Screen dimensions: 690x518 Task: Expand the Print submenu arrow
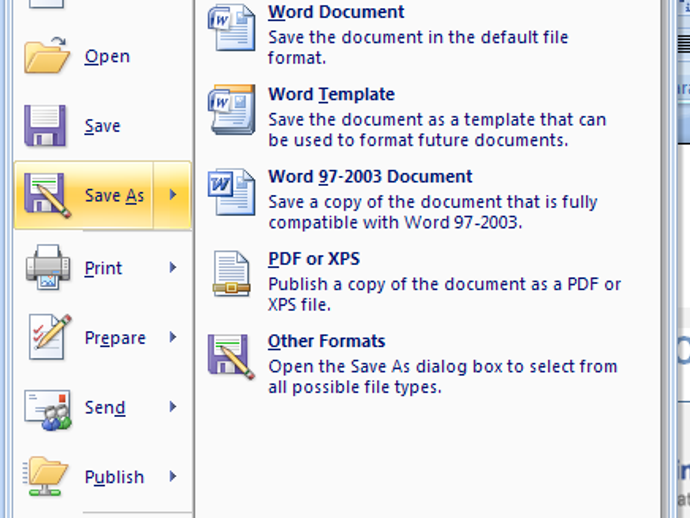pos(172,267)
